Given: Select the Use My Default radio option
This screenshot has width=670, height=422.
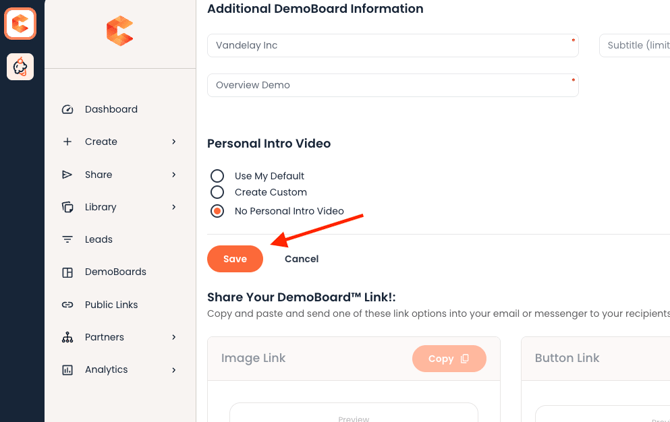Looking at the screenshot, I should coord(217,176).
